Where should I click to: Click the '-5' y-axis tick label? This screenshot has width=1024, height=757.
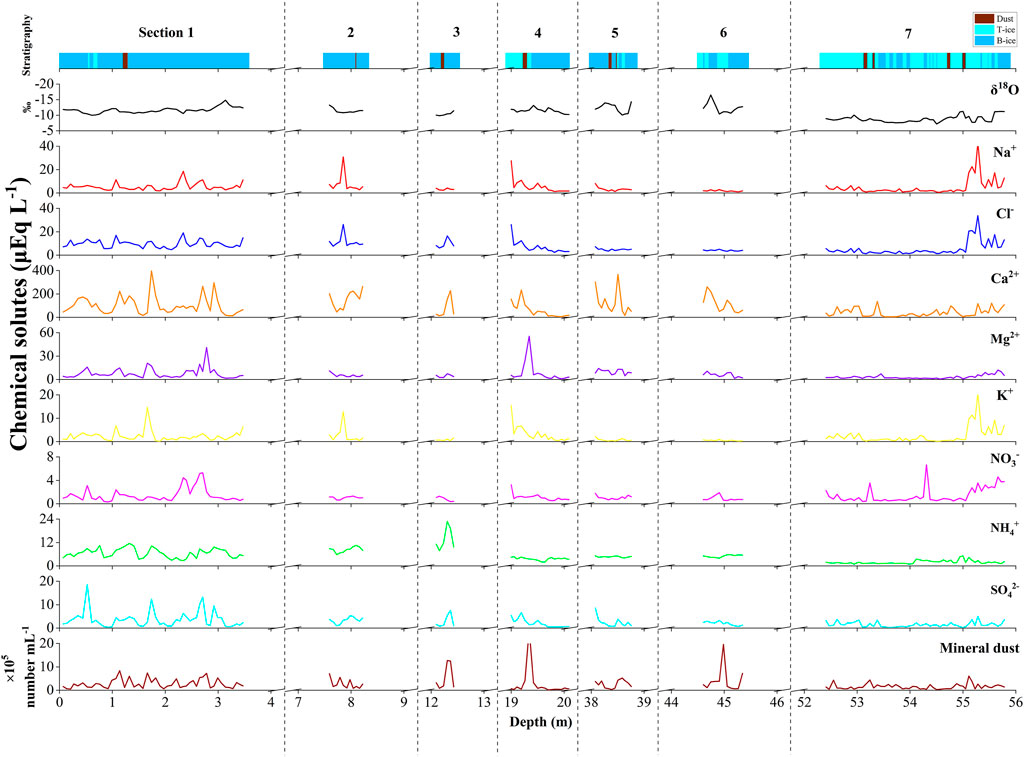click(x=48, y=131)
